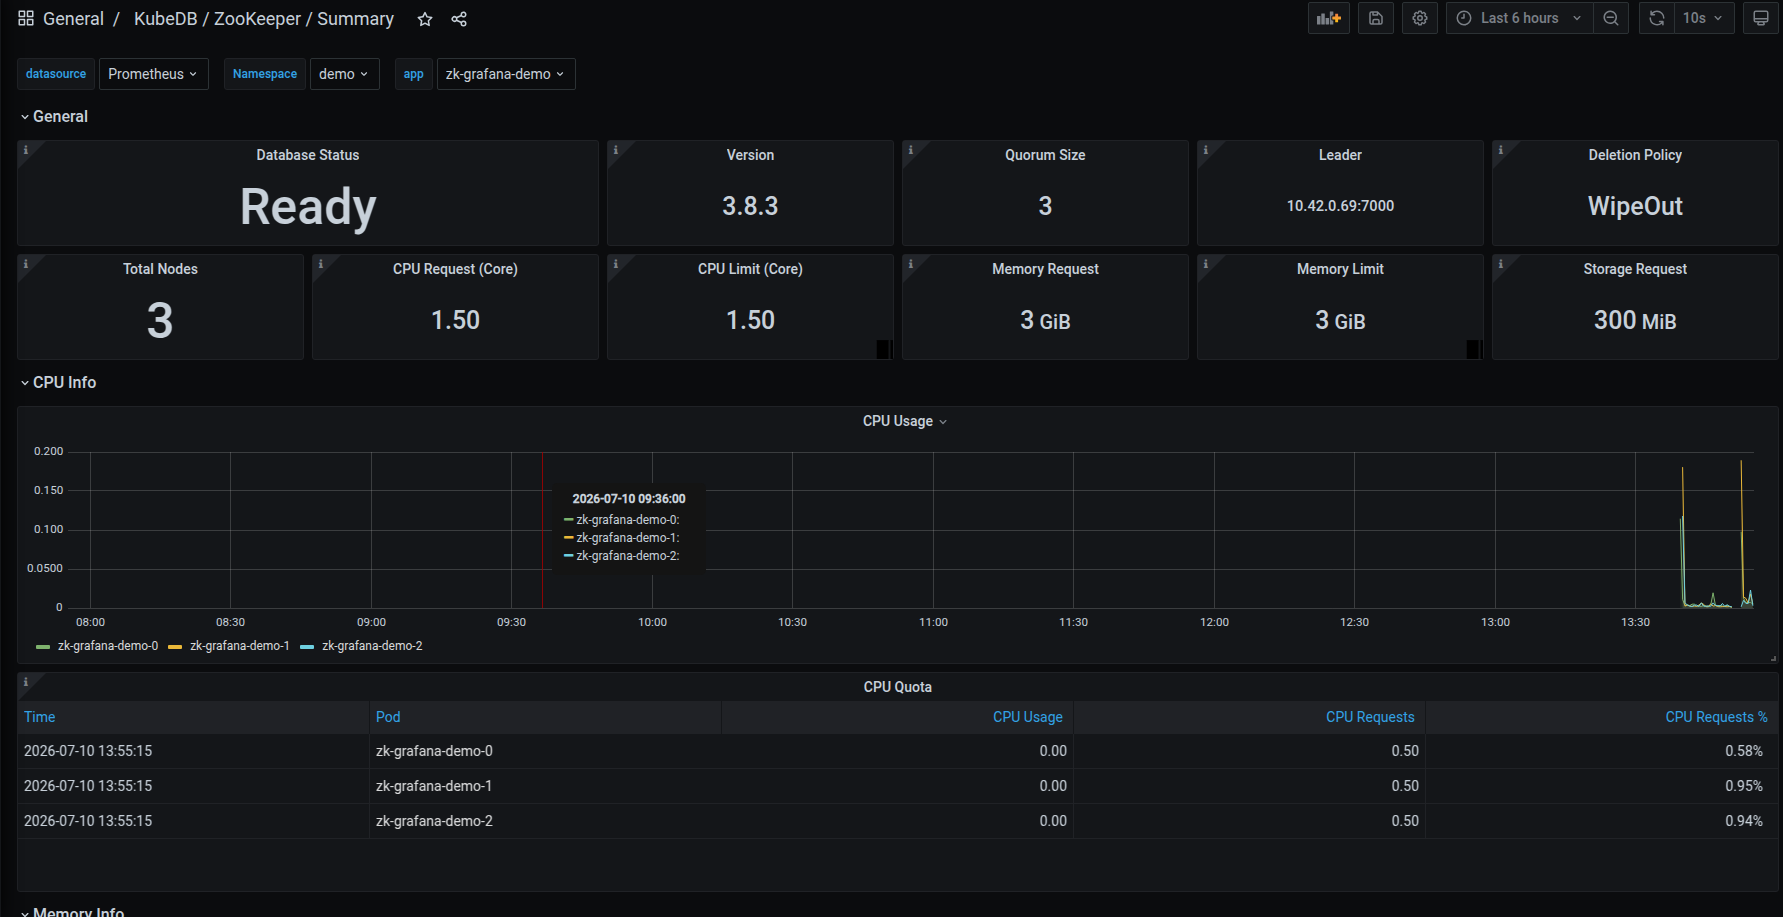Sort table by CPU Requests % column

pyautogui.click(x=1716, y=717)
